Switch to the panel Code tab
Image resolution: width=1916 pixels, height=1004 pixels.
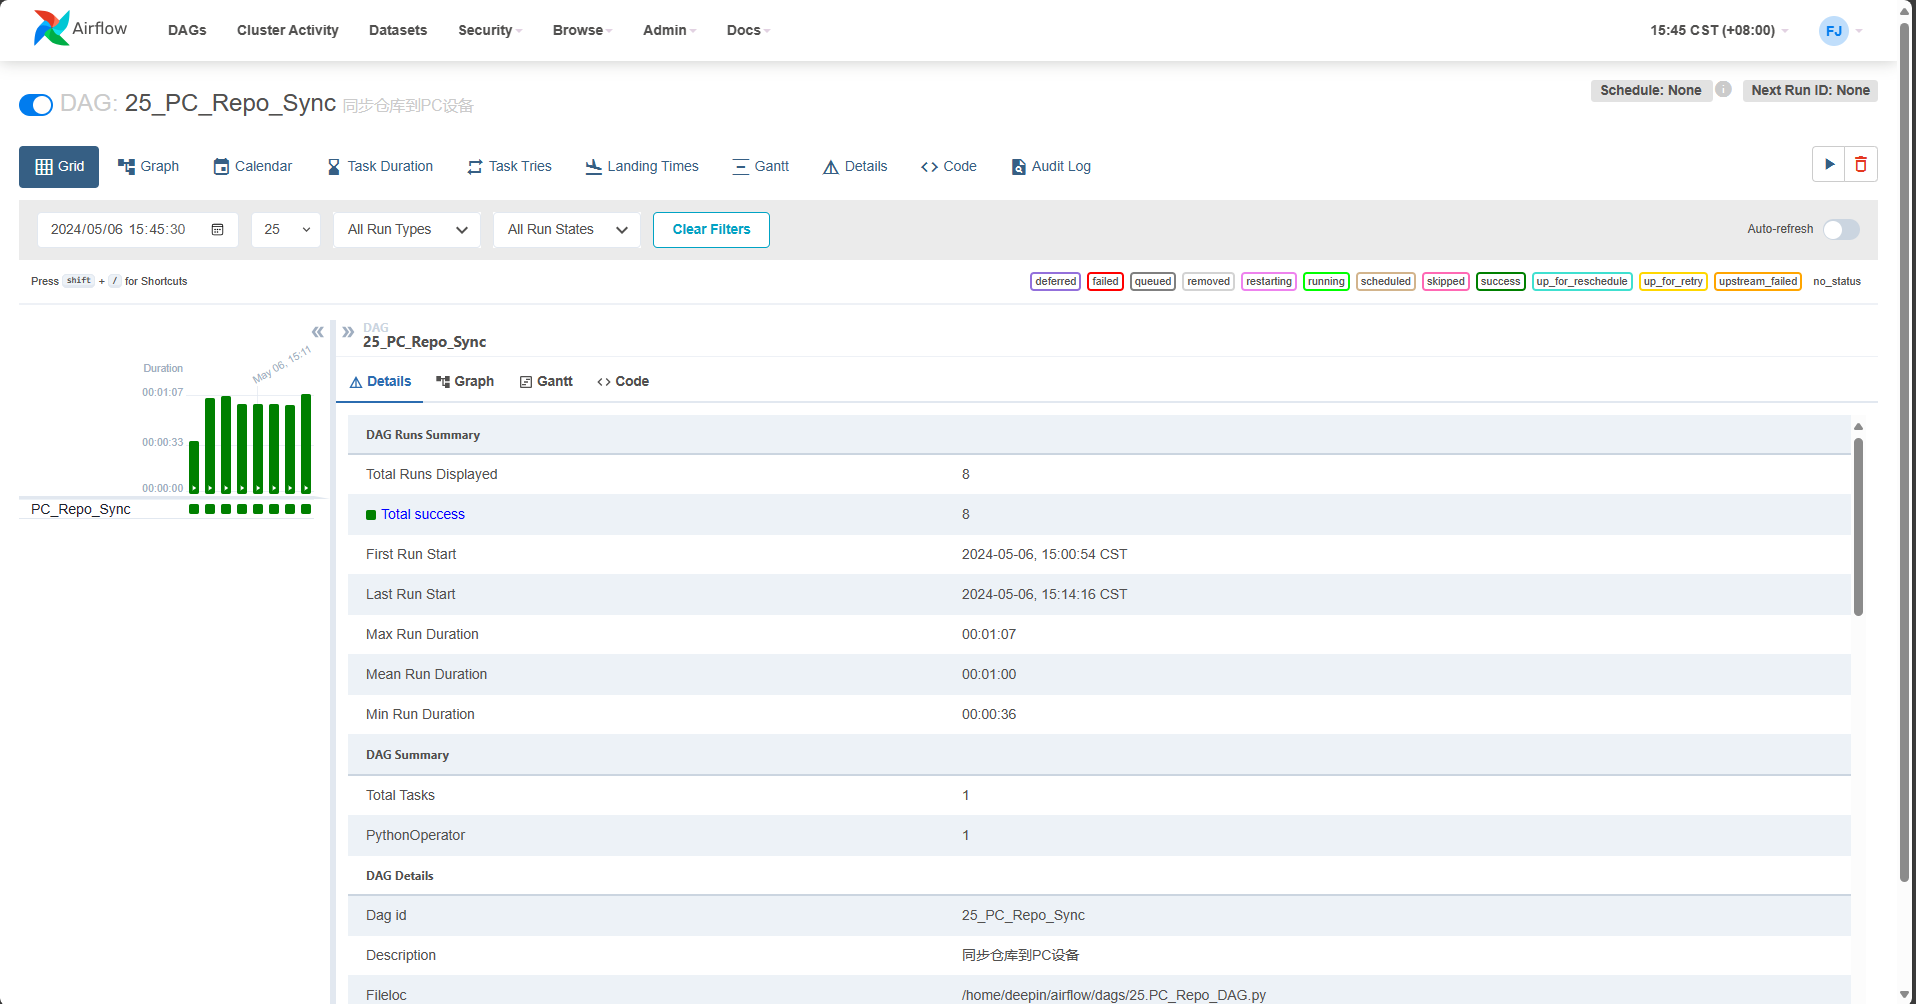point(623,382)
